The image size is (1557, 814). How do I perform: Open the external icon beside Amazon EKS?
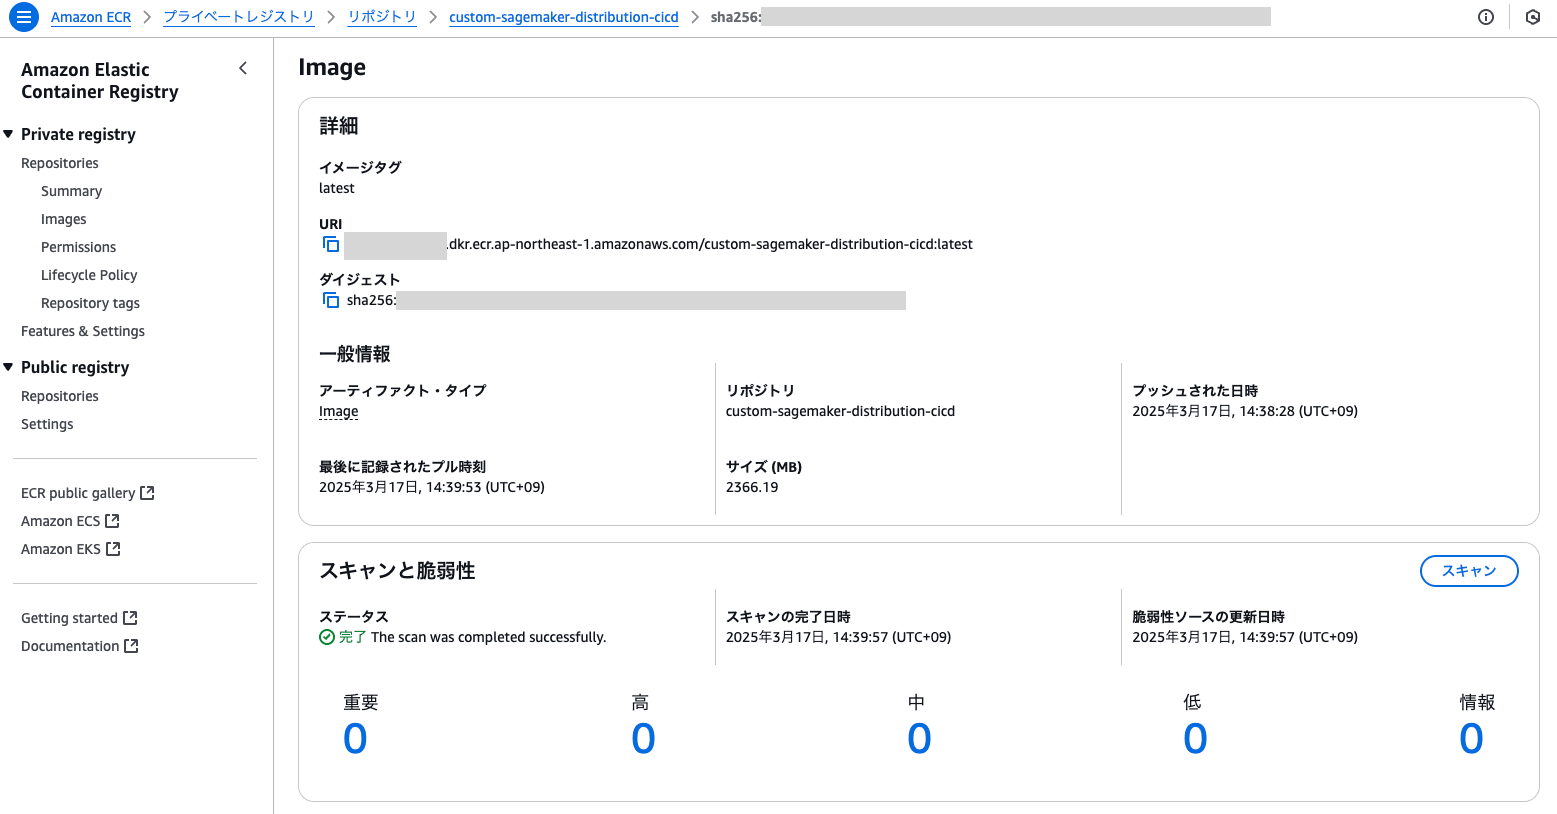113,549
